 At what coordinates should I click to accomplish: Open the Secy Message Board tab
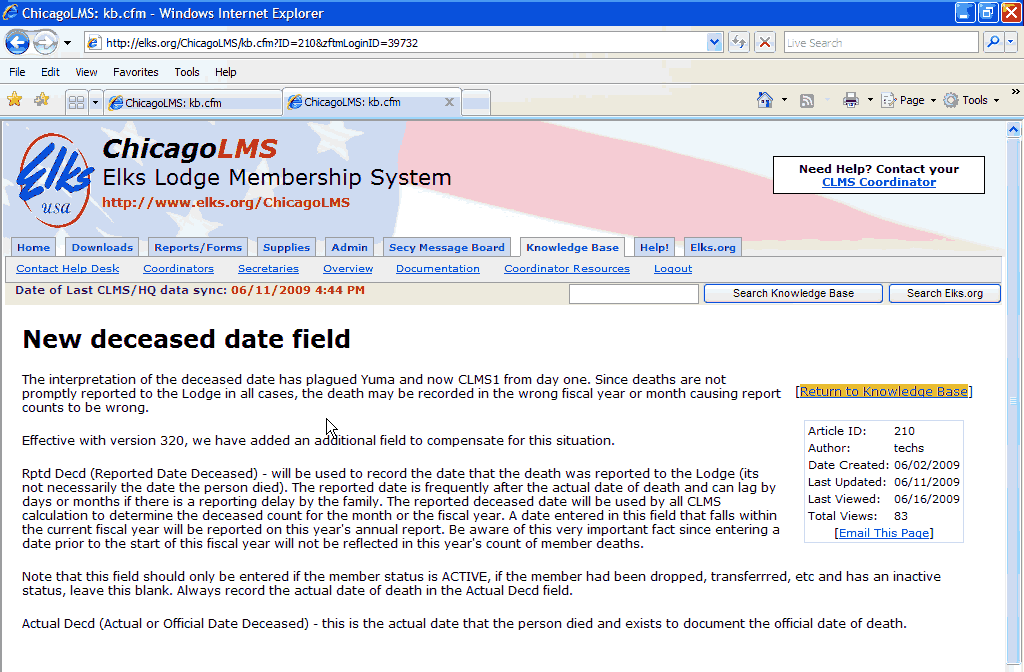[446, 248]
